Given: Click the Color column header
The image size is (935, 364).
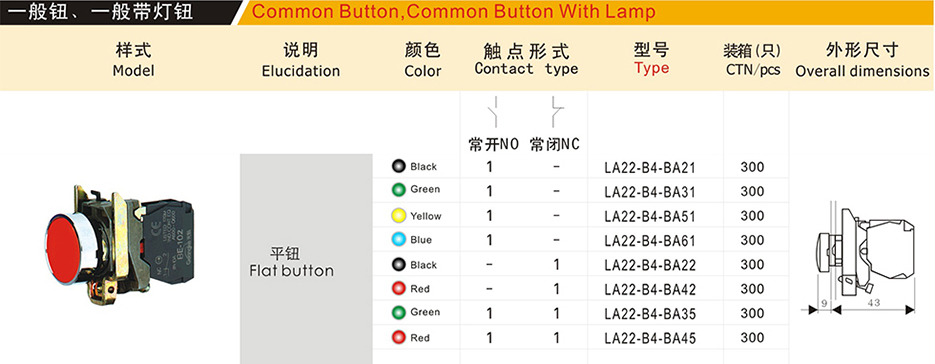Looking at the screenshot, I should click(x=423, y=60).
